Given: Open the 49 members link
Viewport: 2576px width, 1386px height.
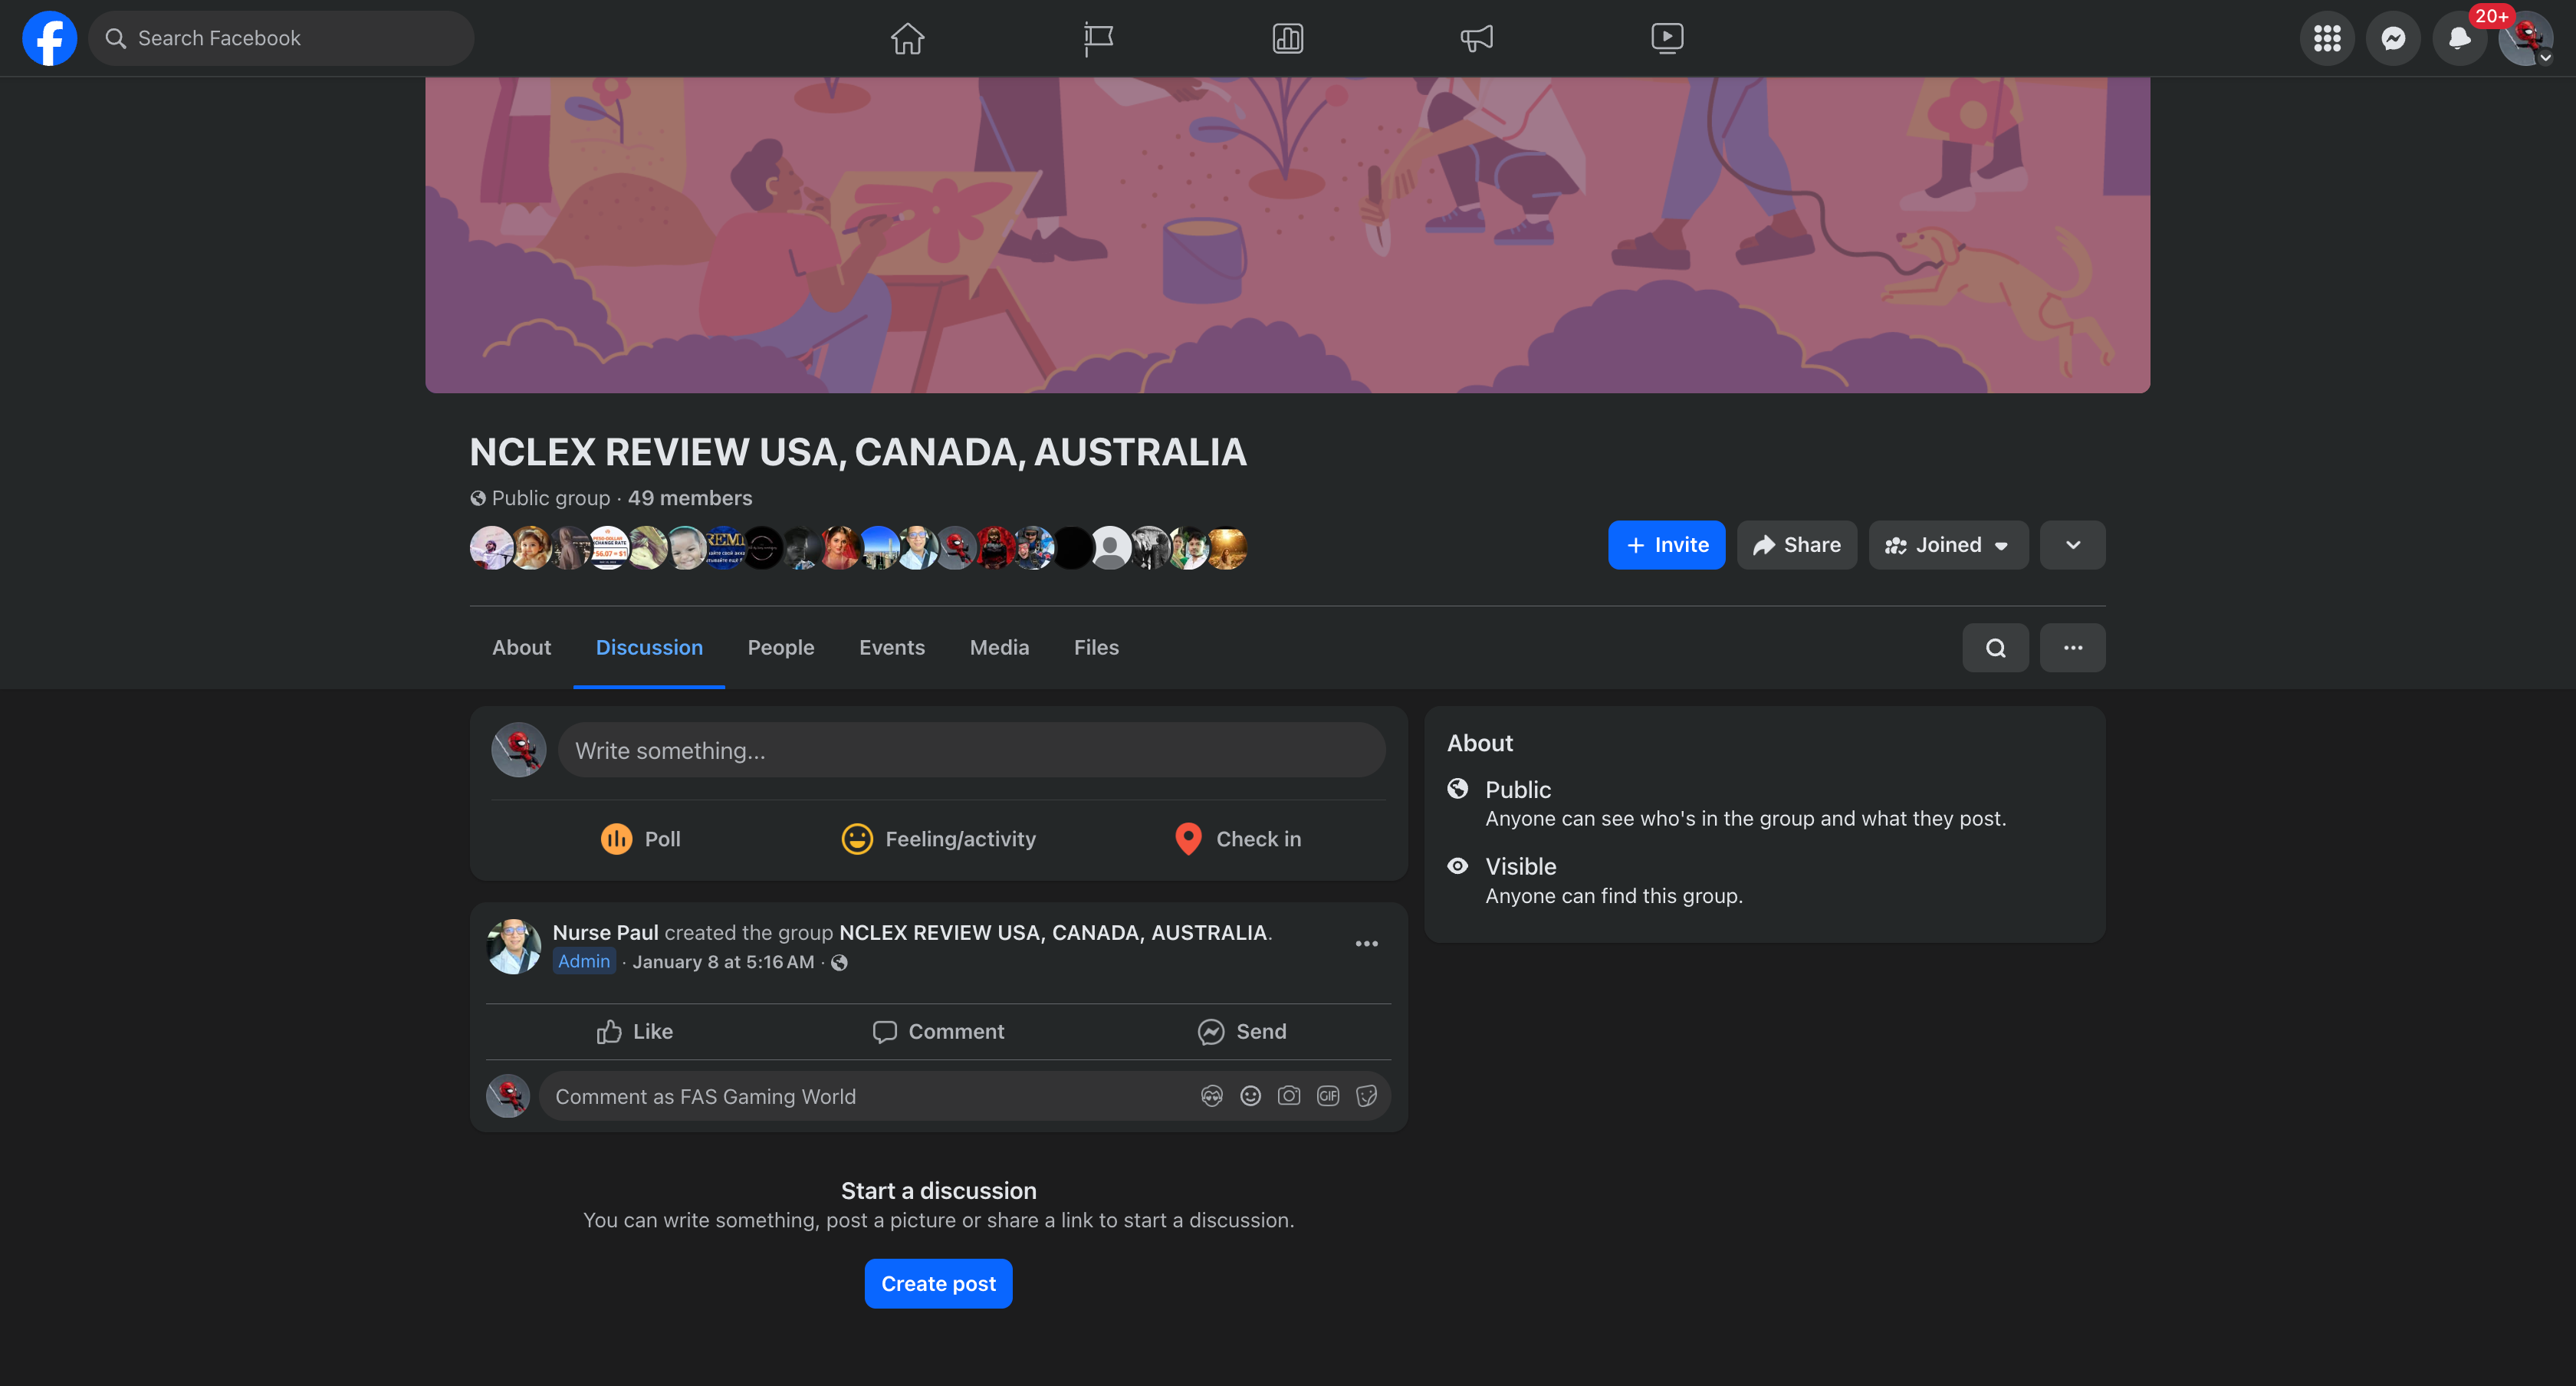Looking at the screenshot, I should click(690, 498).
